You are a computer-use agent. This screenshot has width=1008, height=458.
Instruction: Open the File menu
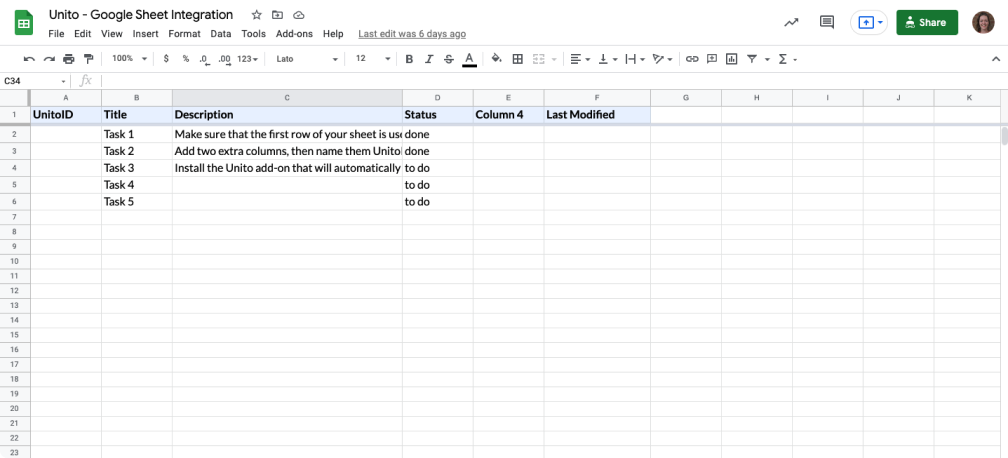pos(57,34)
